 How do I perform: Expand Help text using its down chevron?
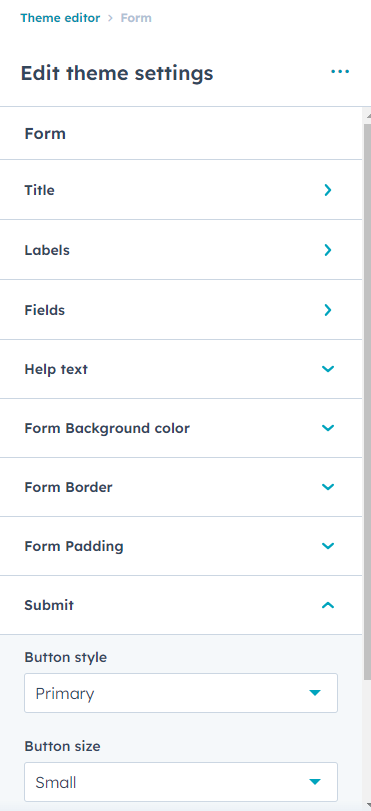[328, 369]
